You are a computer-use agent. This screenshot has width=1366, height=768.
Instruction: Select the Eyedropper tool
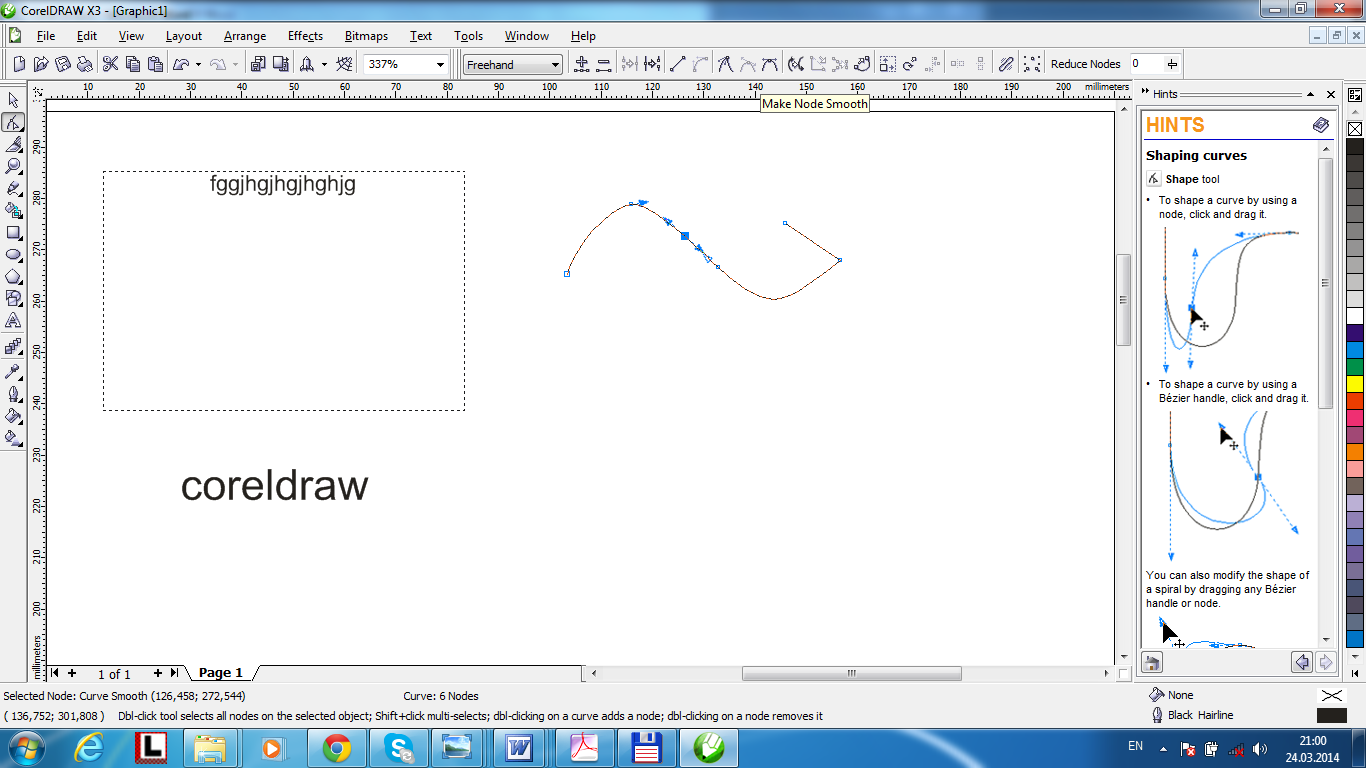13,371
